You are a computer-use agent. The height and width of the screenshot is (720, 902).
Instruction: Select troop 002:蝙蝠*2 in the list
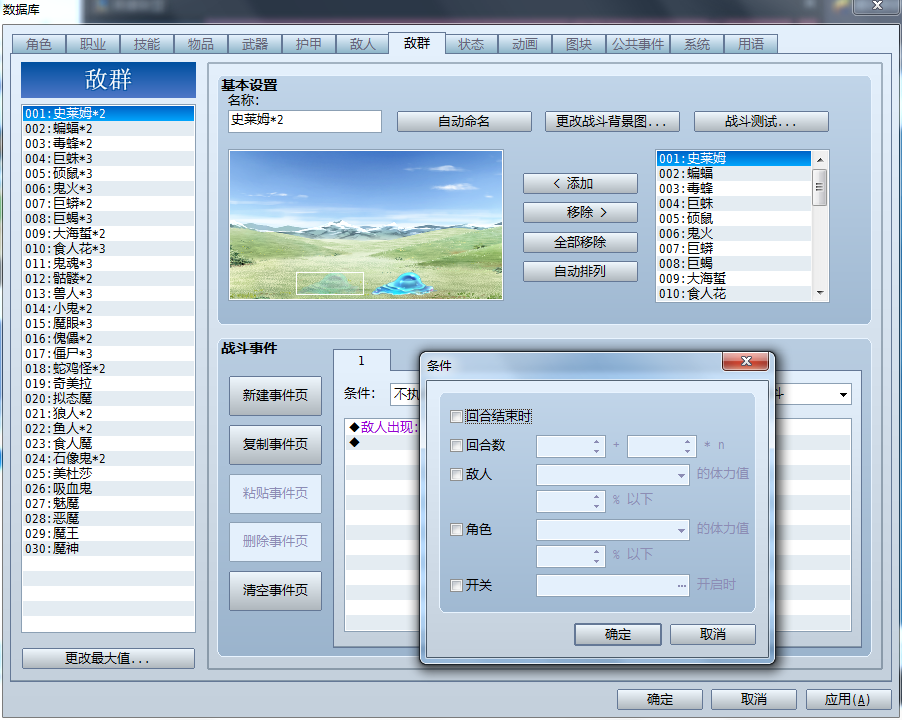coord(108,129)
